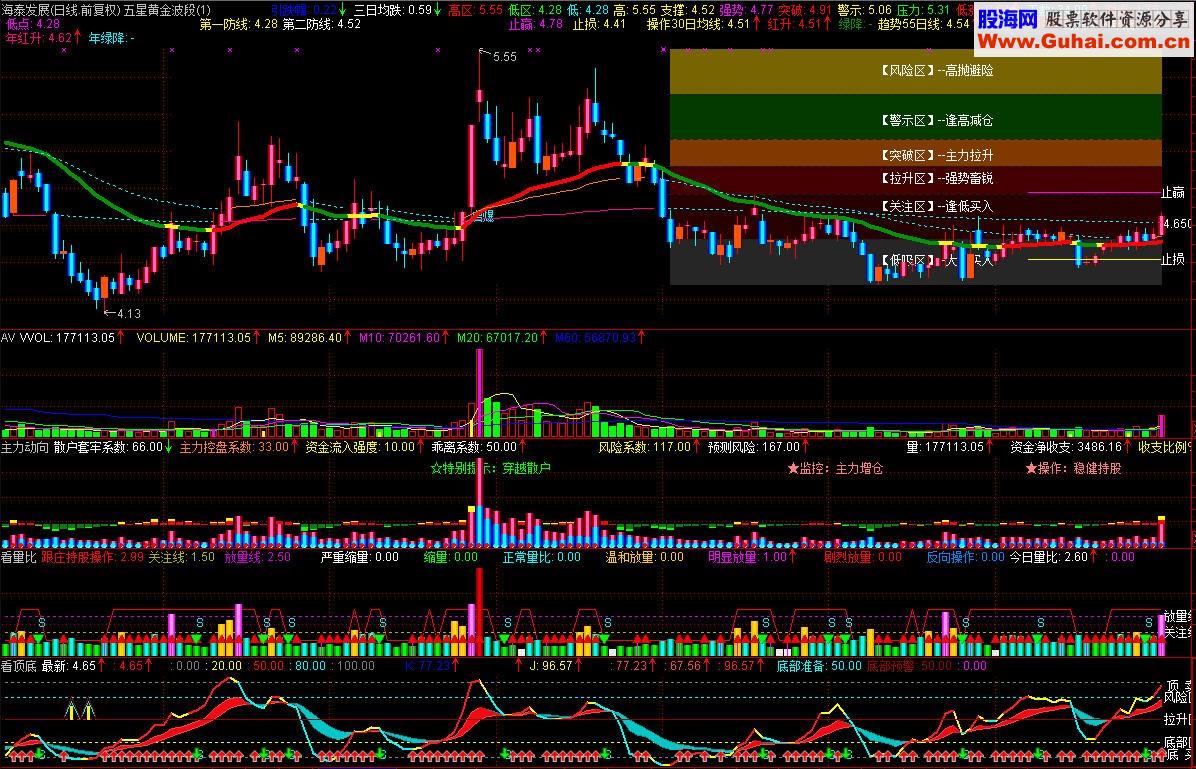Click the tallest magenta volume spike bar
Screen dimensions: 1196x769
pyautogui.click(x=480, y=392)
